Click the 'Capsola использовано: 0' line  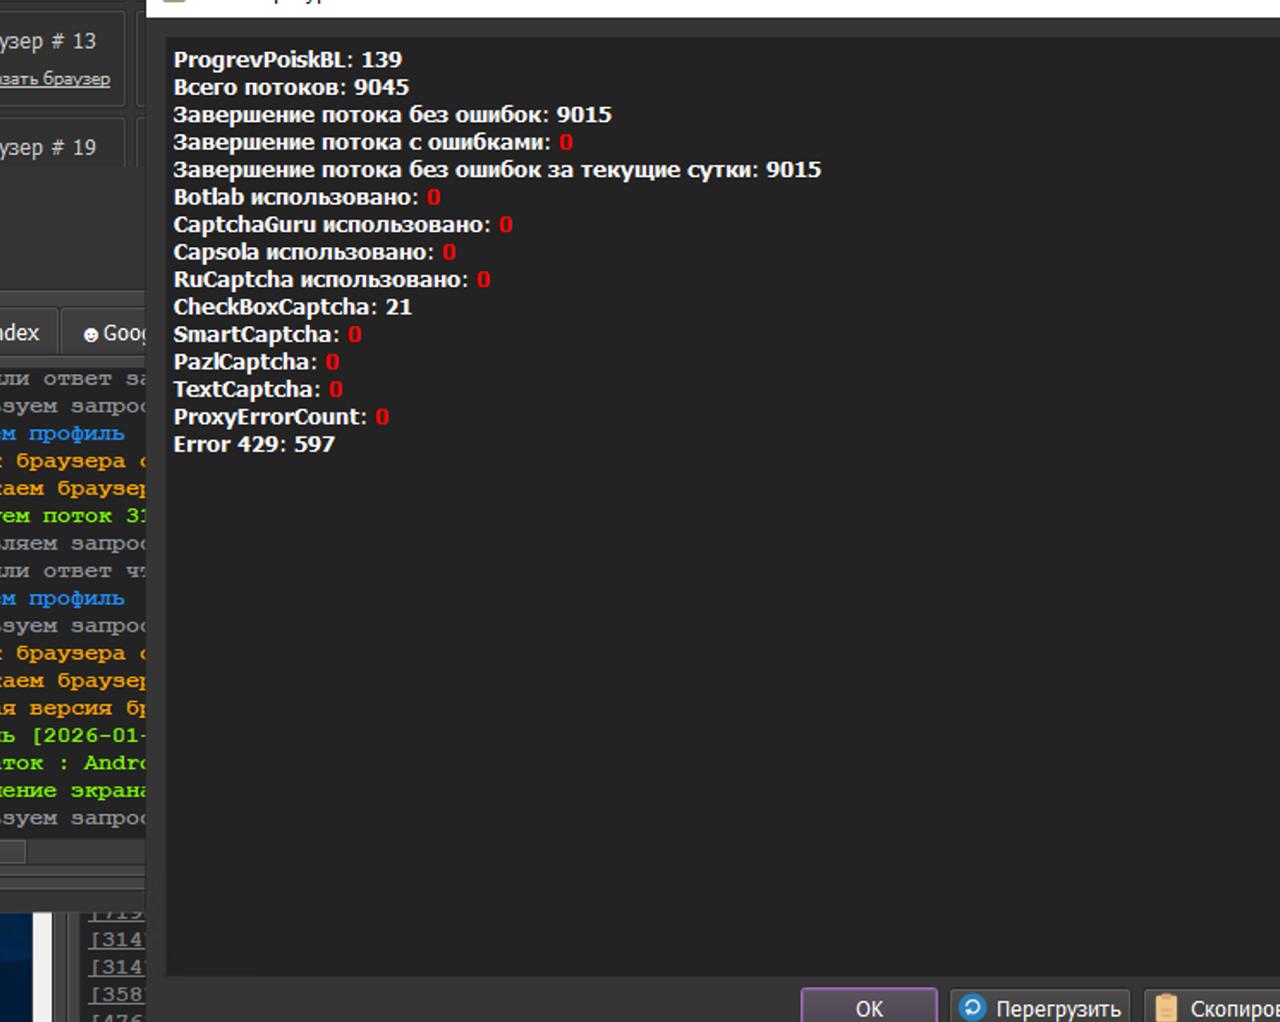coord(315,252)
